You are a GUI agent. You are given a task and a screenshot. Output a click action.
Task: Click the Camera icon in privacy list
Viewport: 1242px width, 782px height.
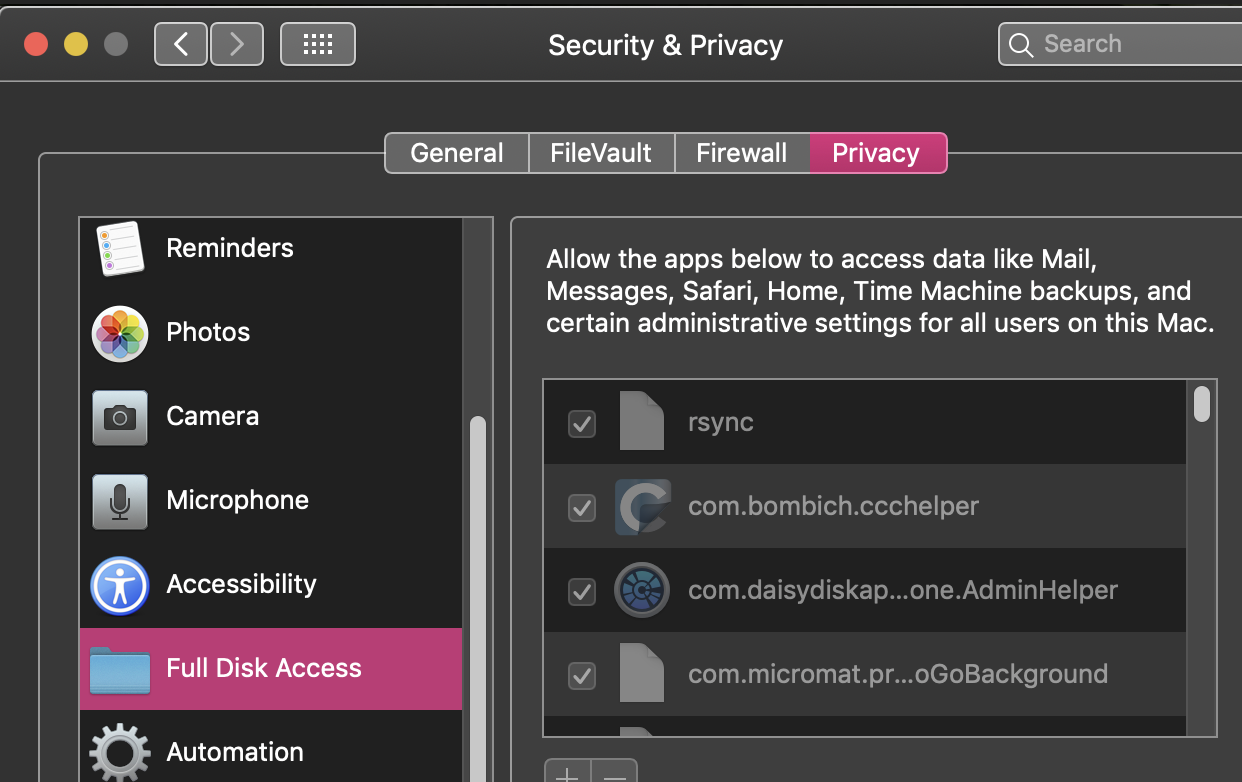[x=120, y=417]
